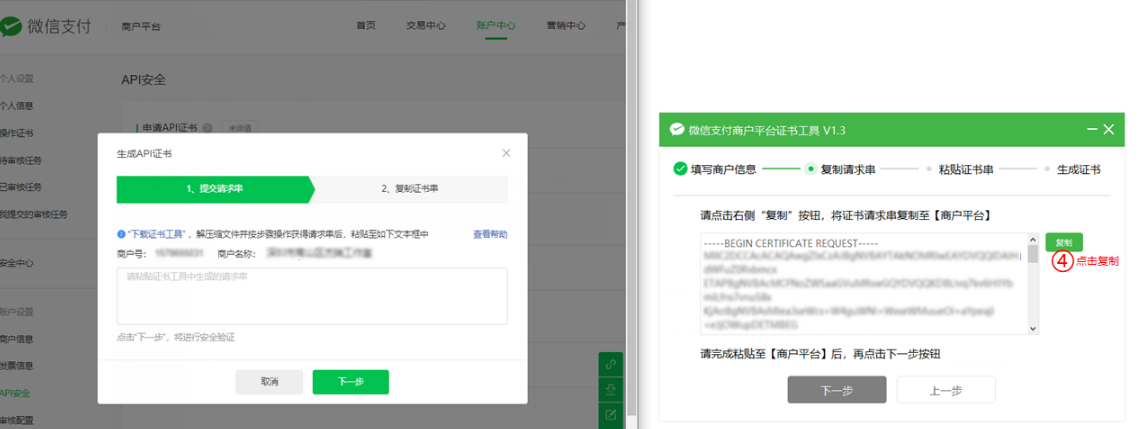Click the help question mark beside 申请API证书

[208, 128]
